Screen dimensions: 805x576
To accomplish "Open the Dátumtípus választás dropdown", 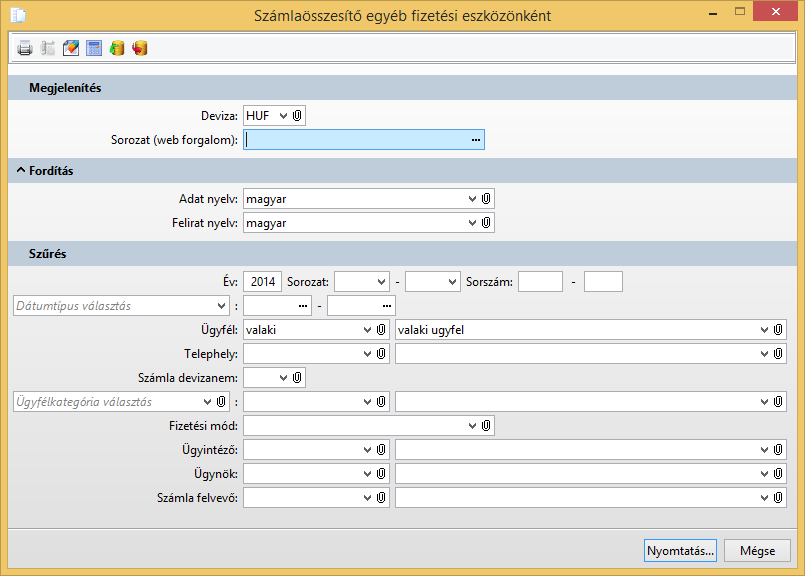I will 221,305.
